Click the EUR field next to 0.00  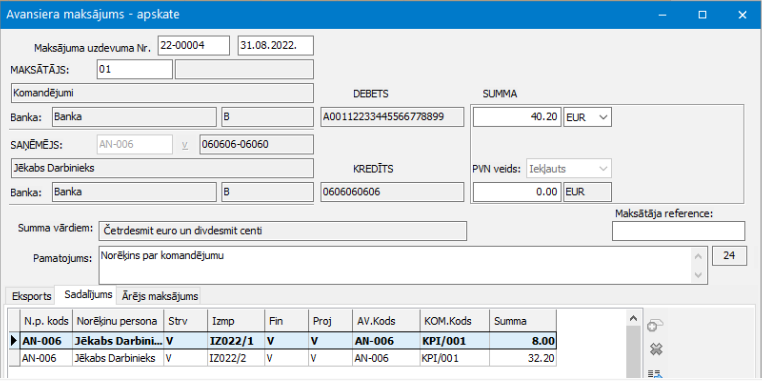coord(587,192)
